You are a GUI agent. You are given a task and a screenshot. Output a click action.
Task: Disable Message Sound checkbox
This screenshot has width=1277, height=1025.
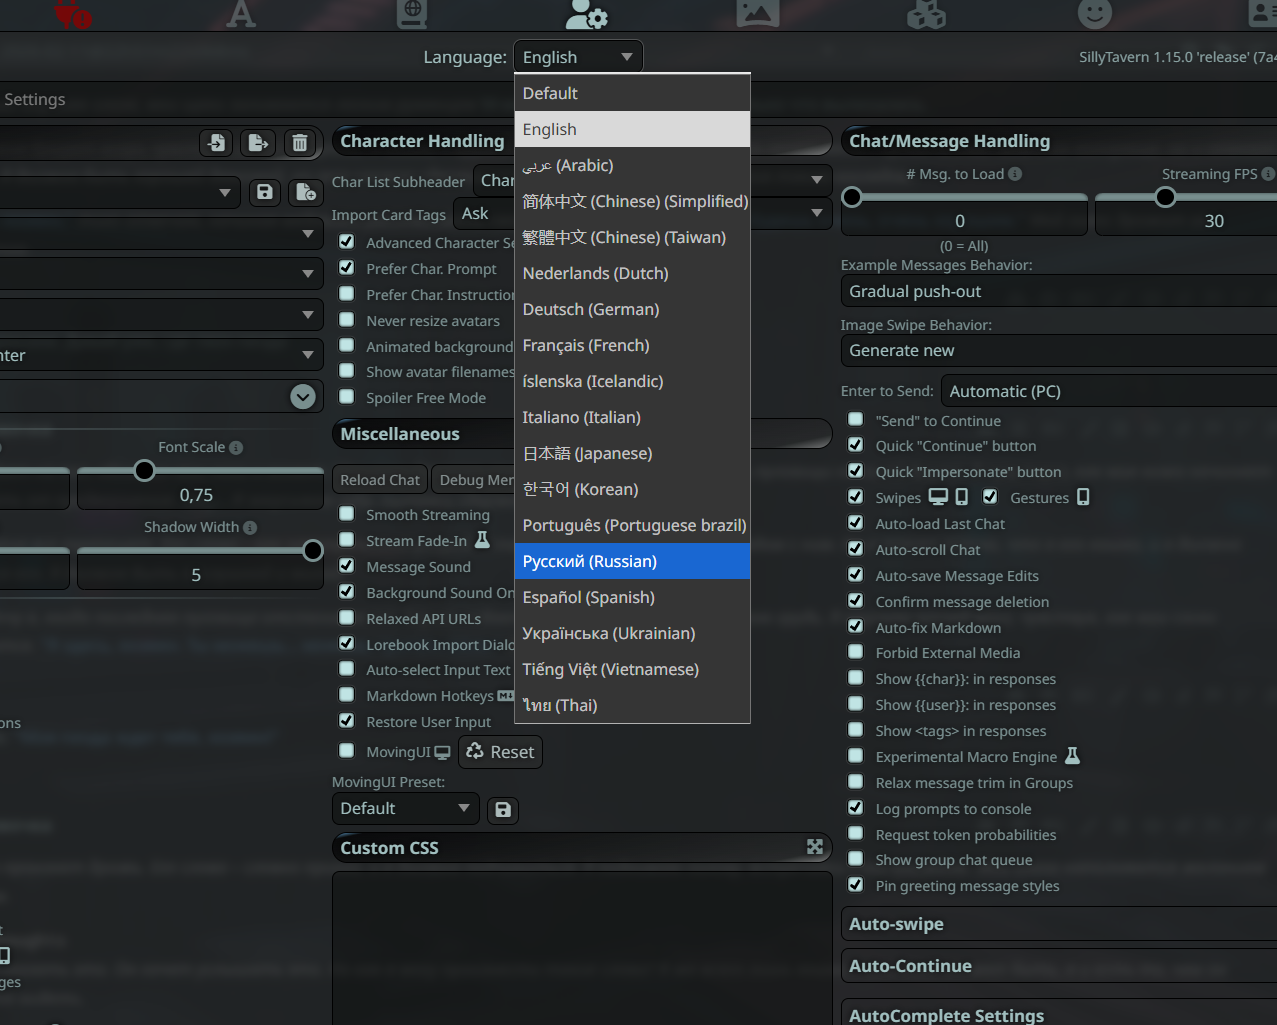point(347,565)
